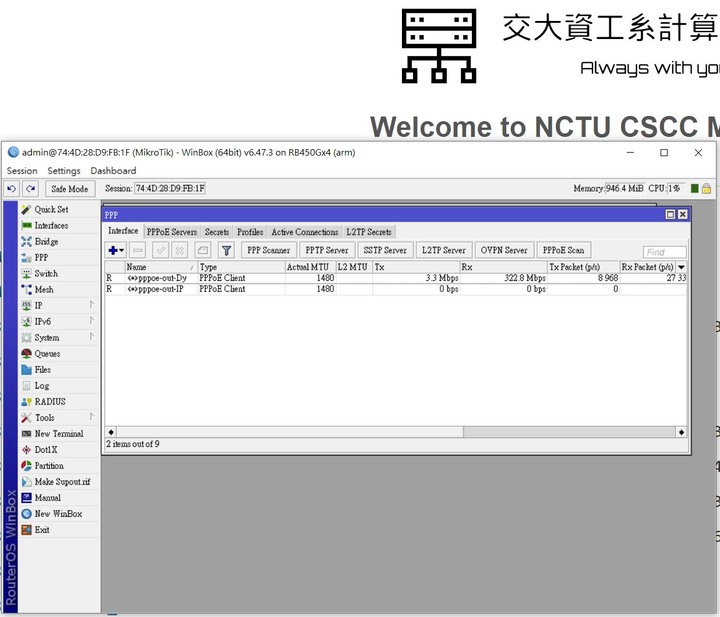Close the PPP inner window
Image resolution: width=720 pixels, height=617 pixels.
pyautogui.click(x=682, y=214)
